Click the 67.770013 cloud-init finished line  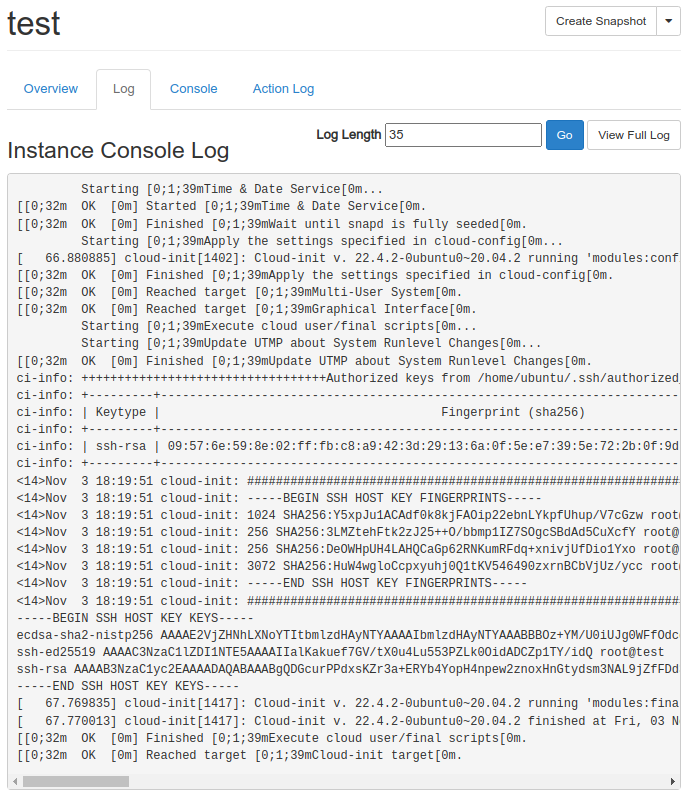click(x=348, y=721)
